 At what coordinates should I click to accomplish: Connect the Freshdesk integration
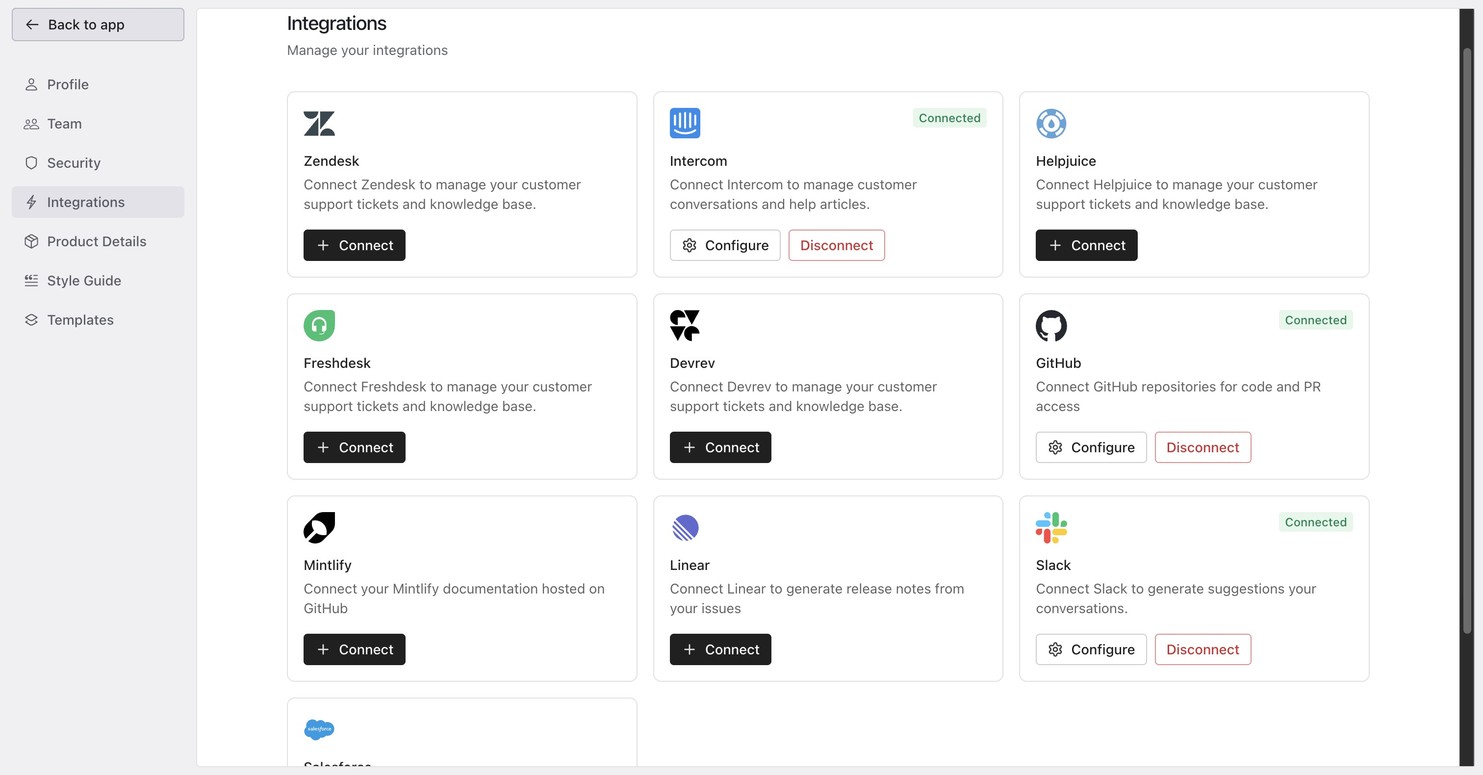[354, 447]
